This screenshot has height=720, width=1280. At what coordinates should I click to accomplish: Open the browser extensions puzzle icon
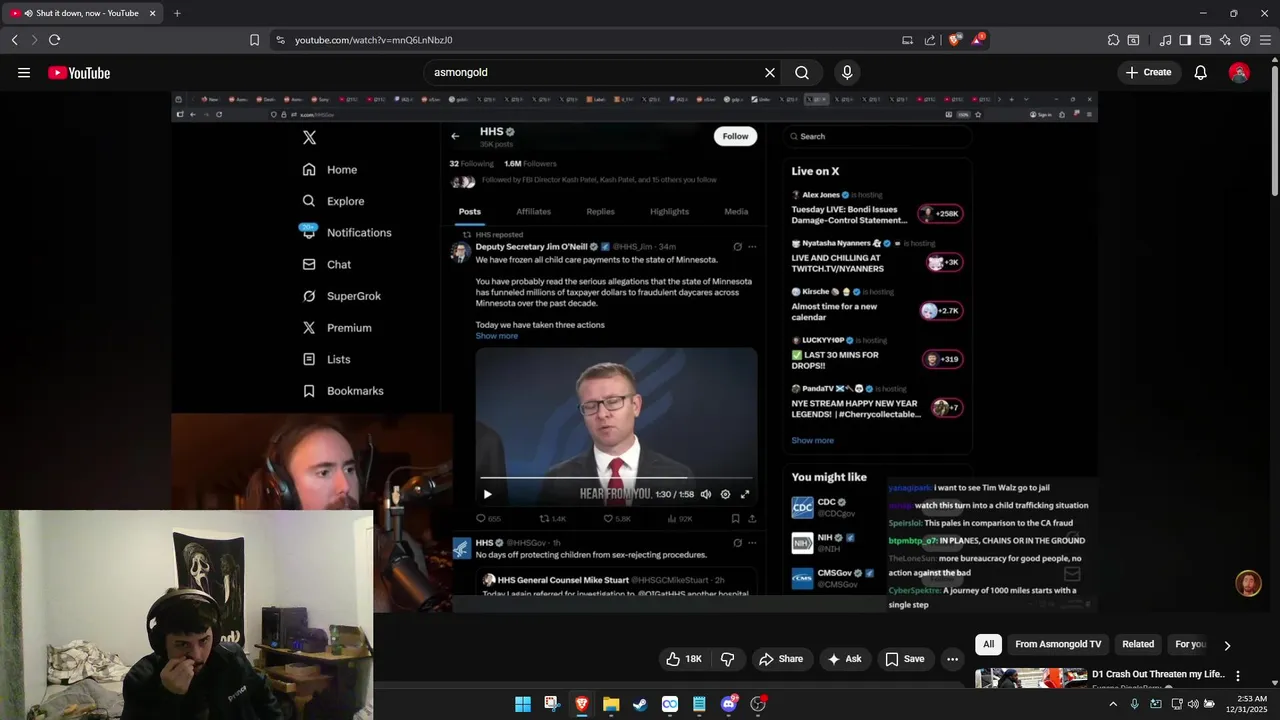1113,40
